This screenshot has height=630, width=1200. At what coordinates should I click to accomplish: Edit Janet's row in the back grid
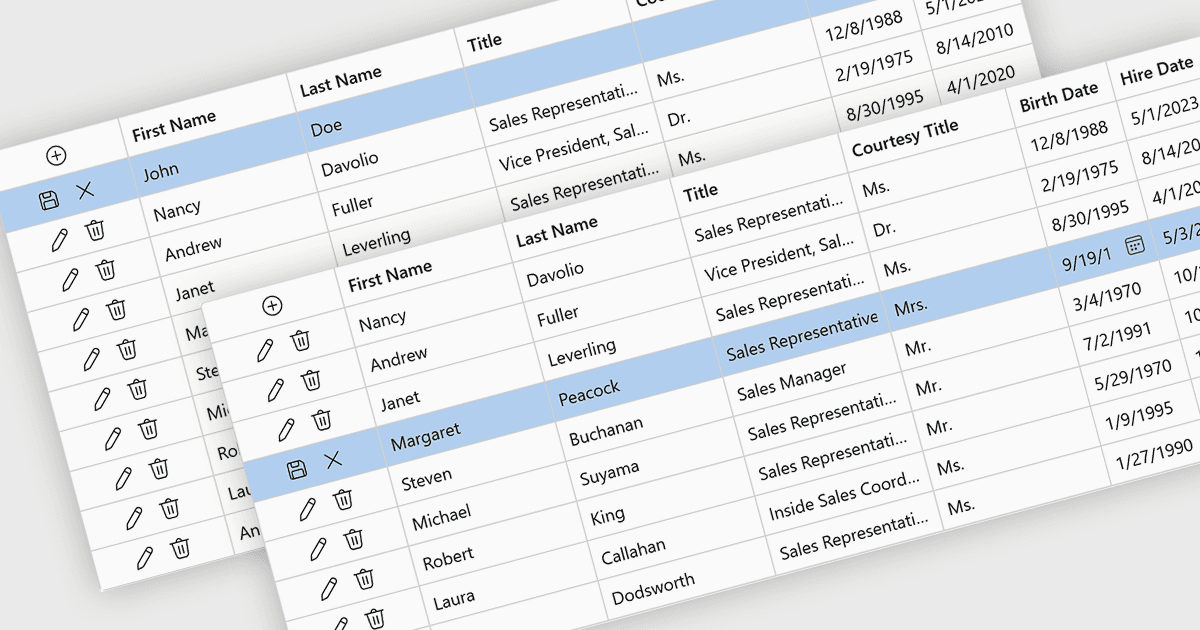click(x=80, y=320)
